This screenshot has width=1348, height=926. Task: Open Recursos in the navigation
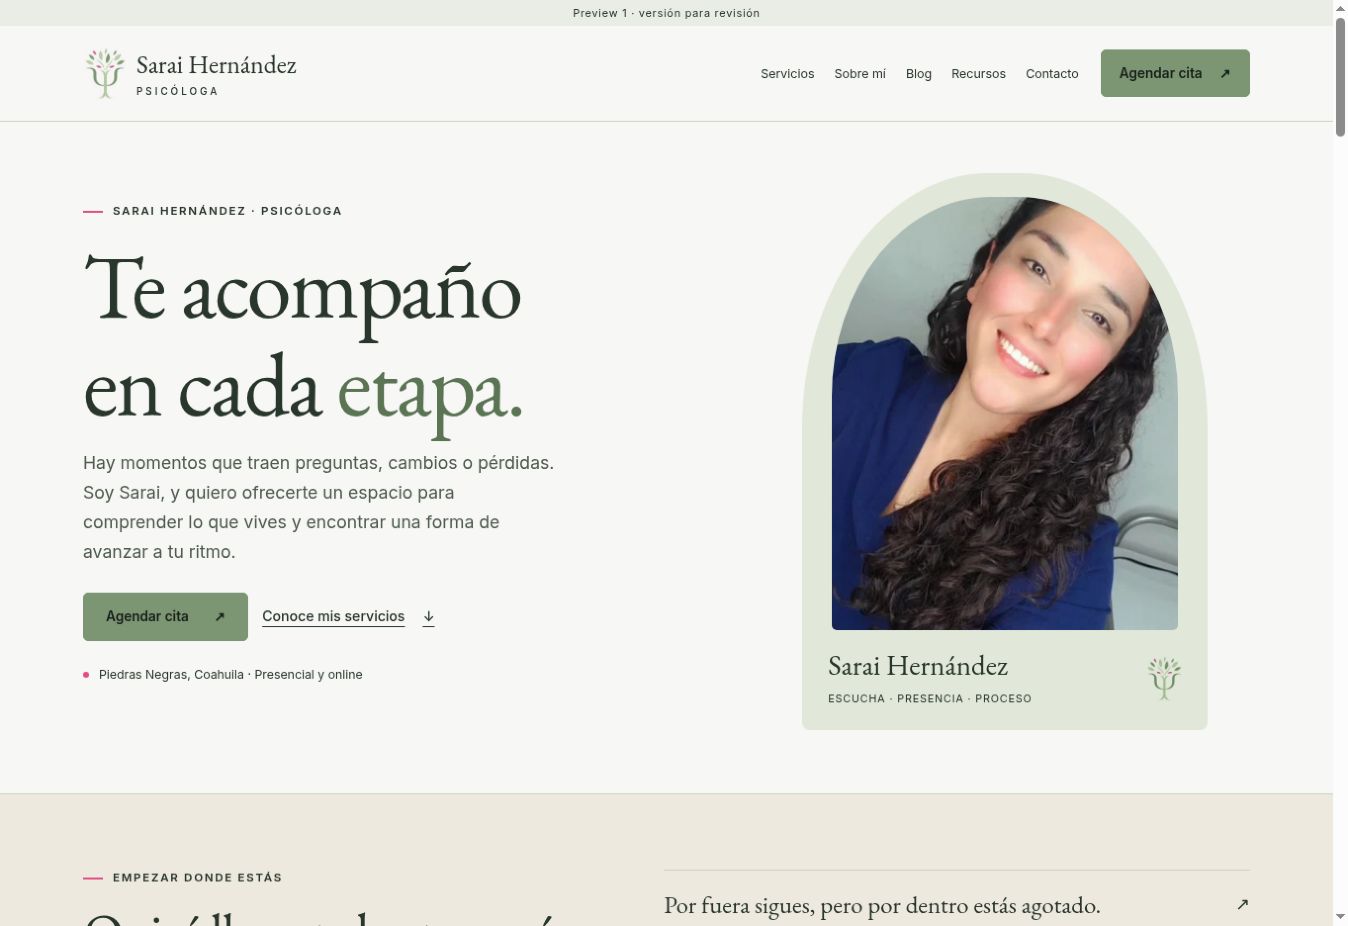click(x=978, y=74)
